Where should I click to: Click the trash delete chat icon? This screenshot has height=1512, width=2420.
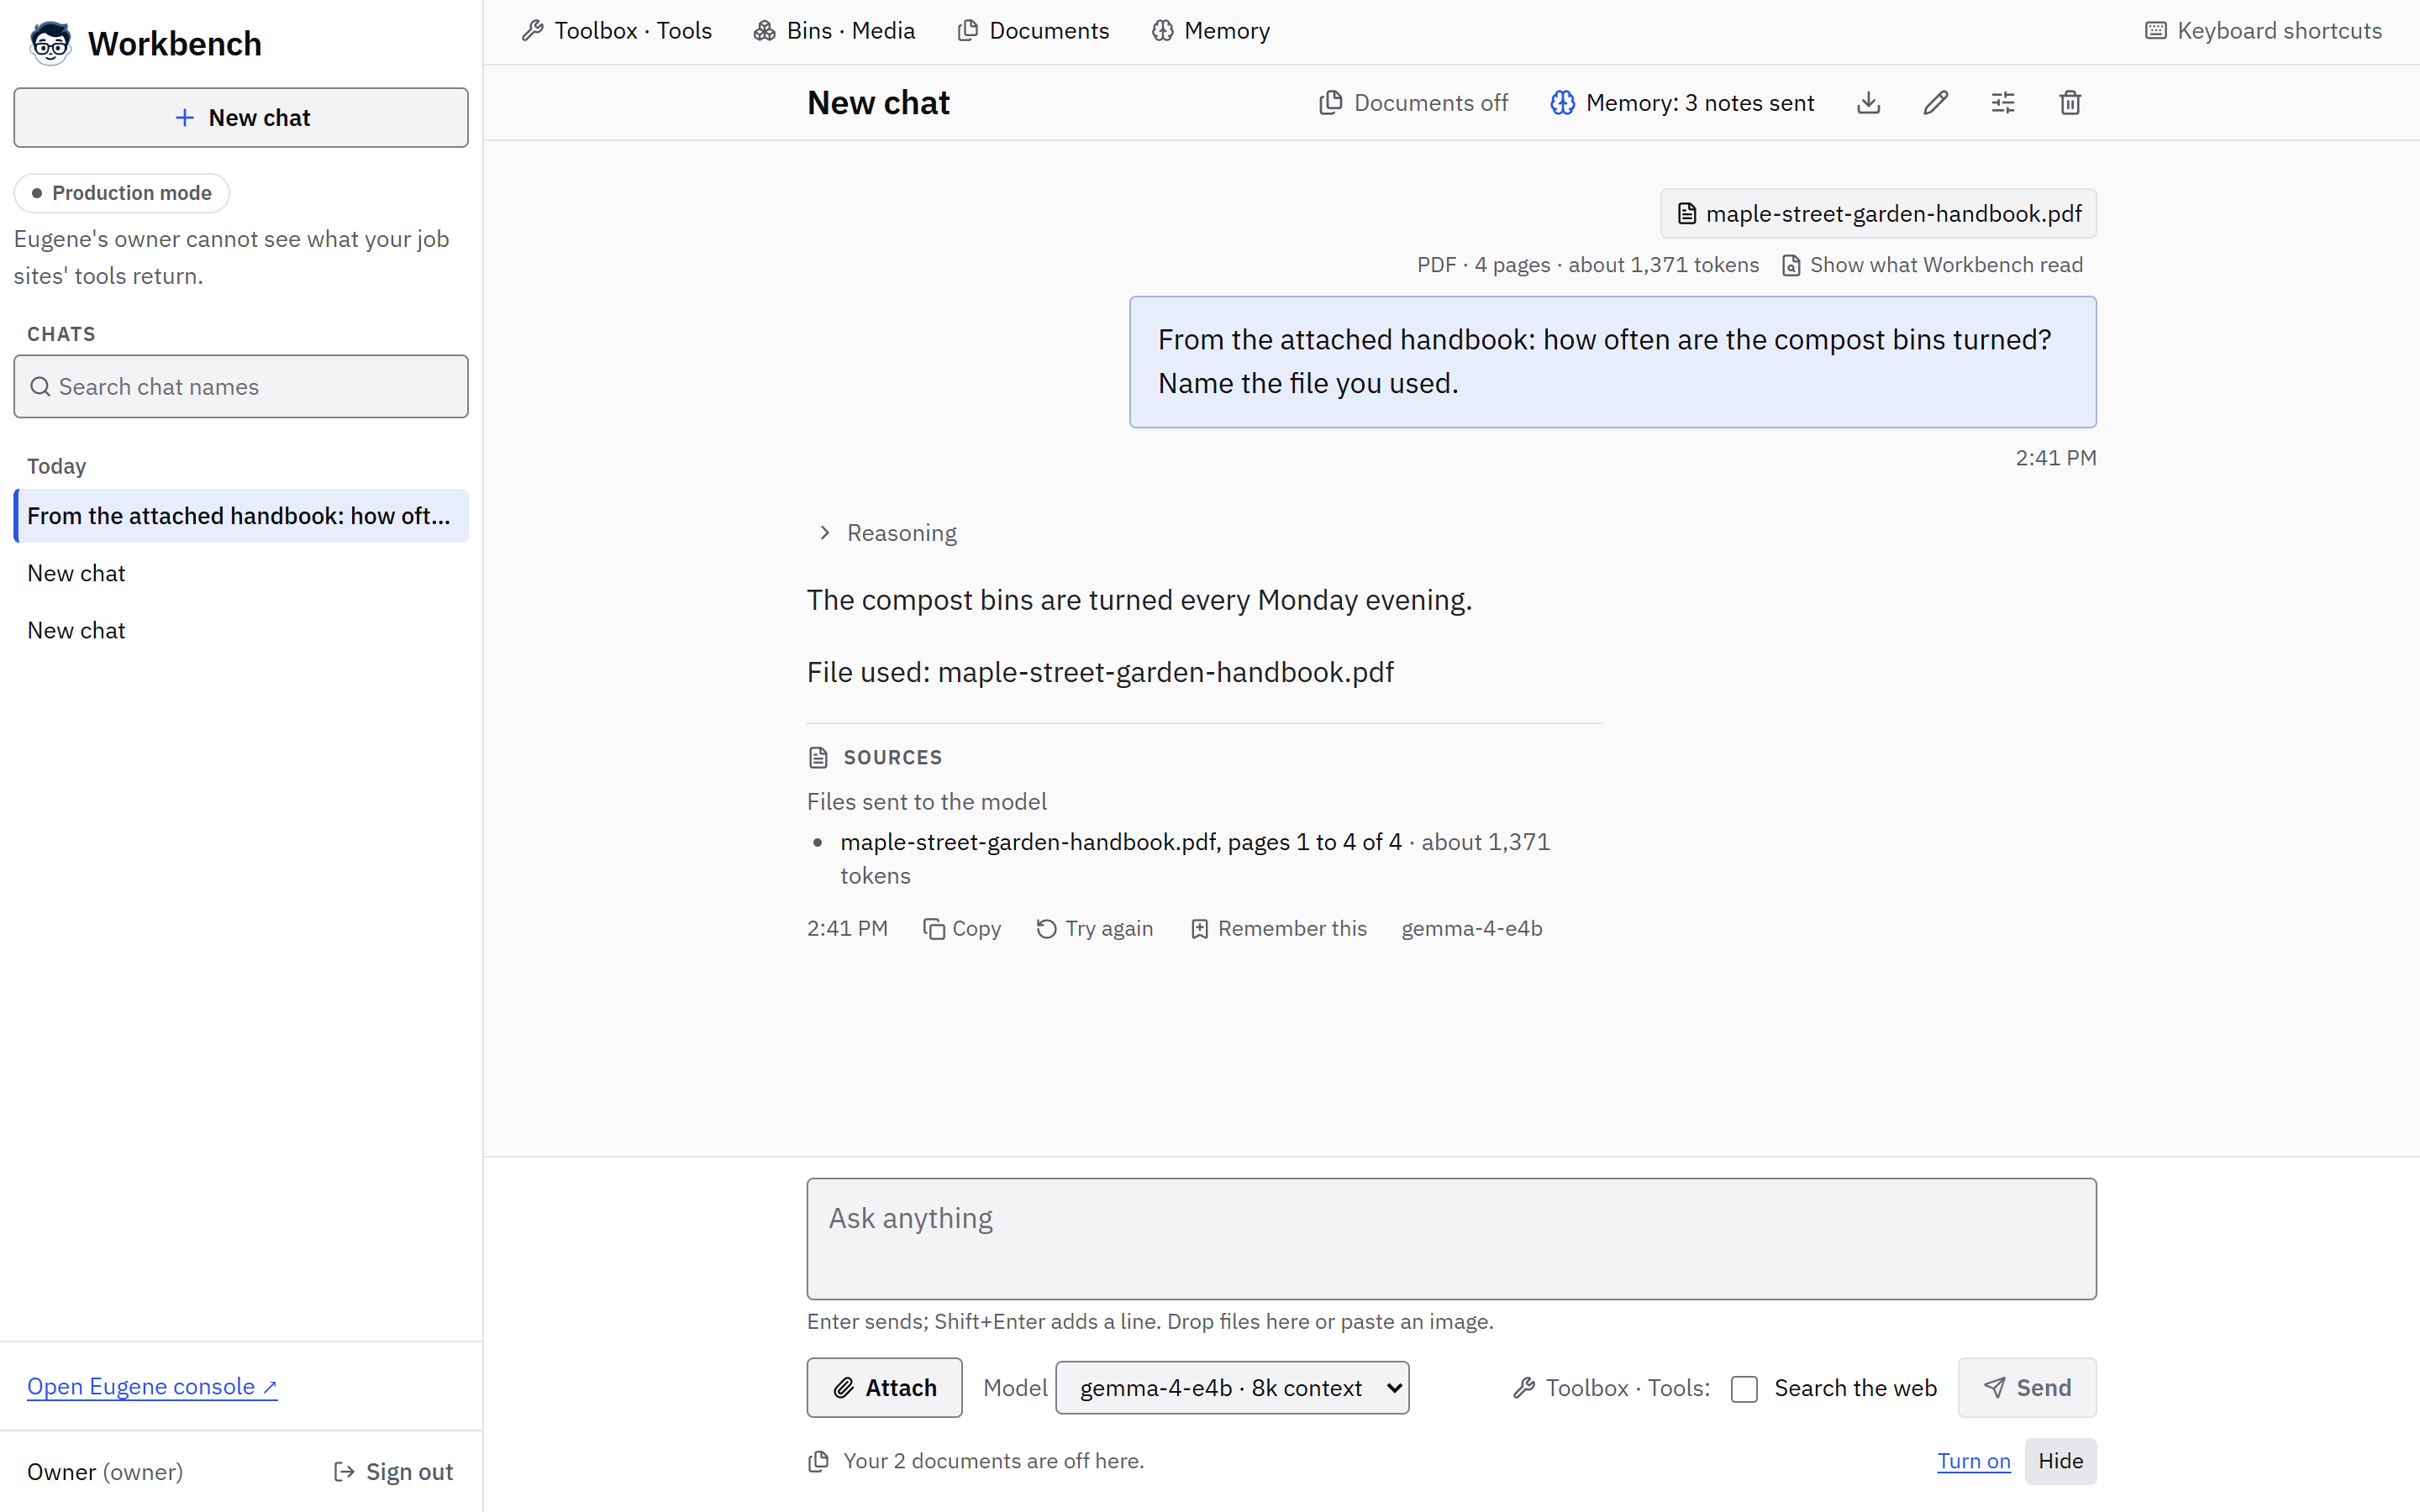[2069, 103]
